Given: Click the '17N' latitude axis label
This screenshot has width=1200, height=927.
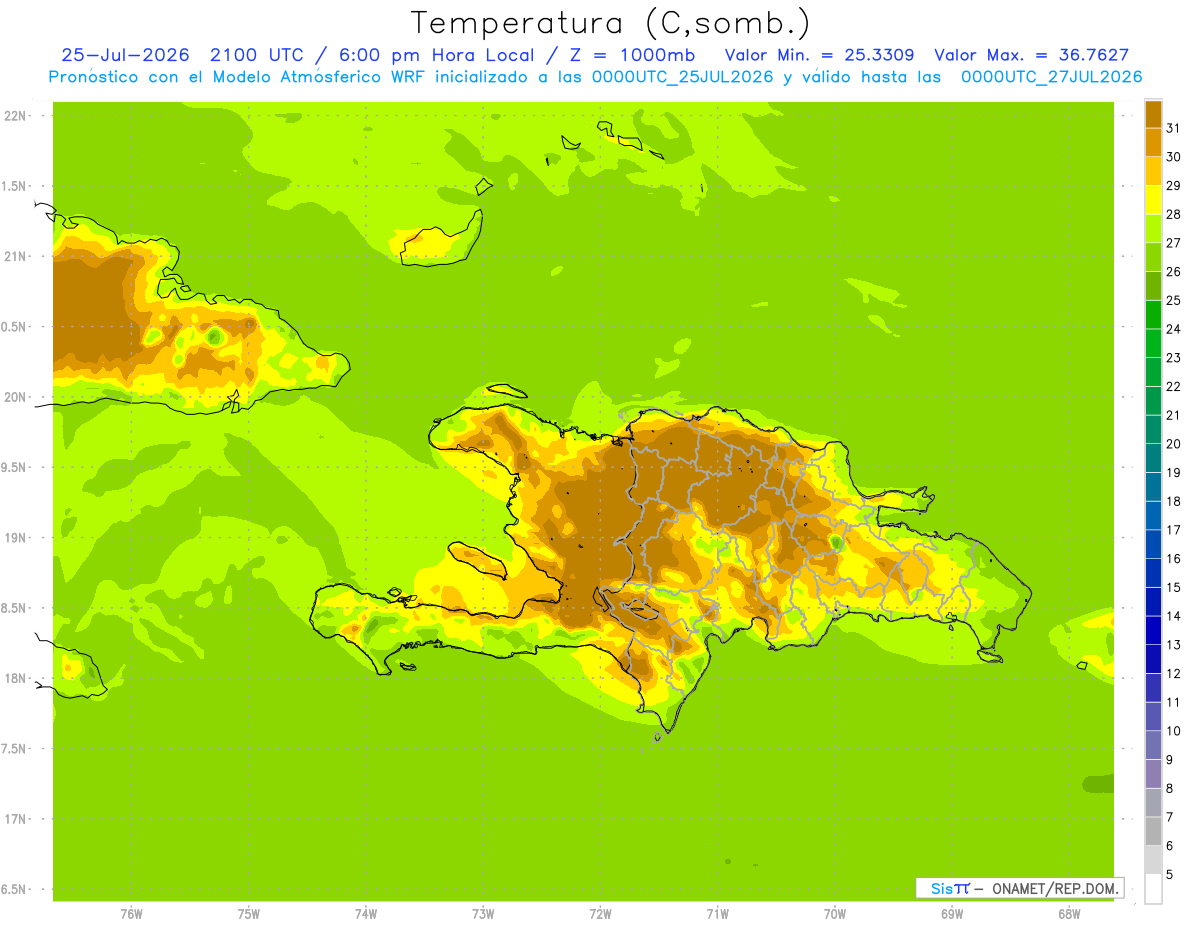Looking at the screenshot, I should click(15, 819).
